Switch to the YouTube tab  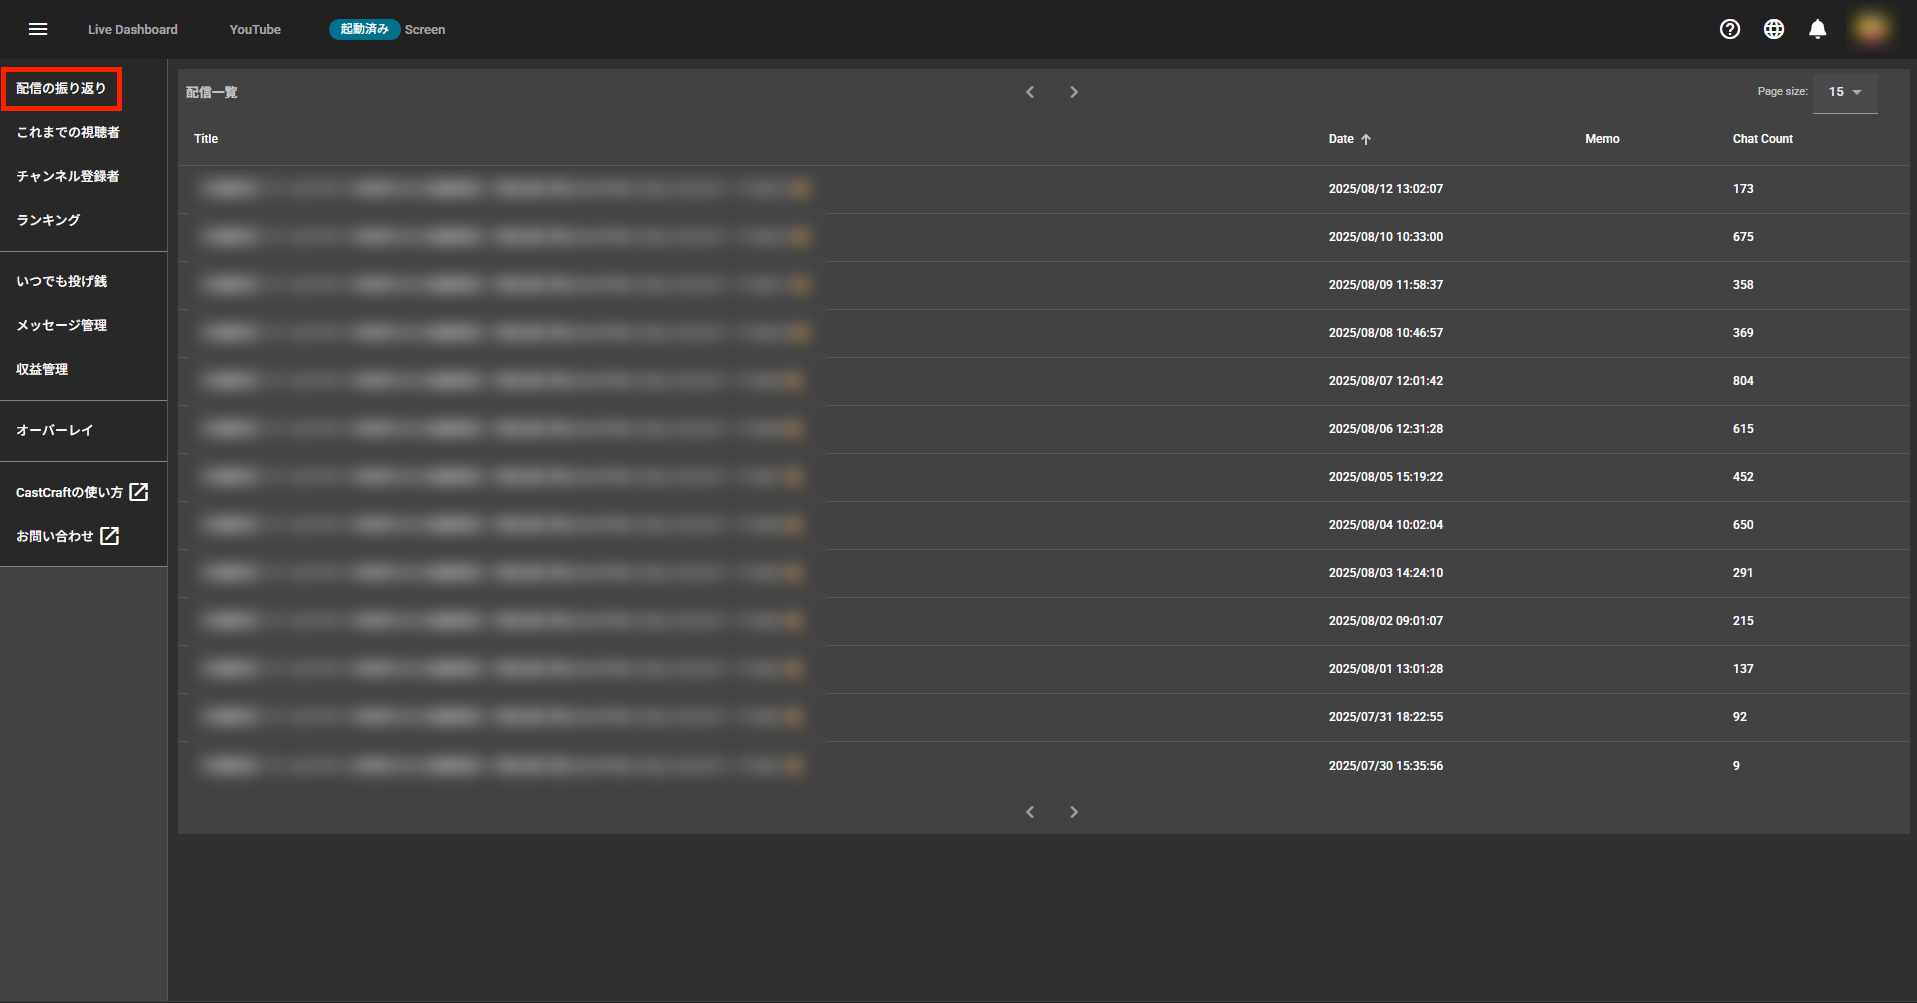coord(255,30)
